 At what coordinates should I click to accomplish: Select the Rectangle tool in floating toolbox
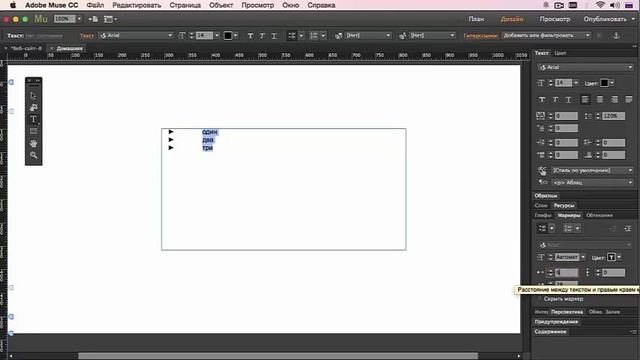pyautogui.click(x=33, y=131)
